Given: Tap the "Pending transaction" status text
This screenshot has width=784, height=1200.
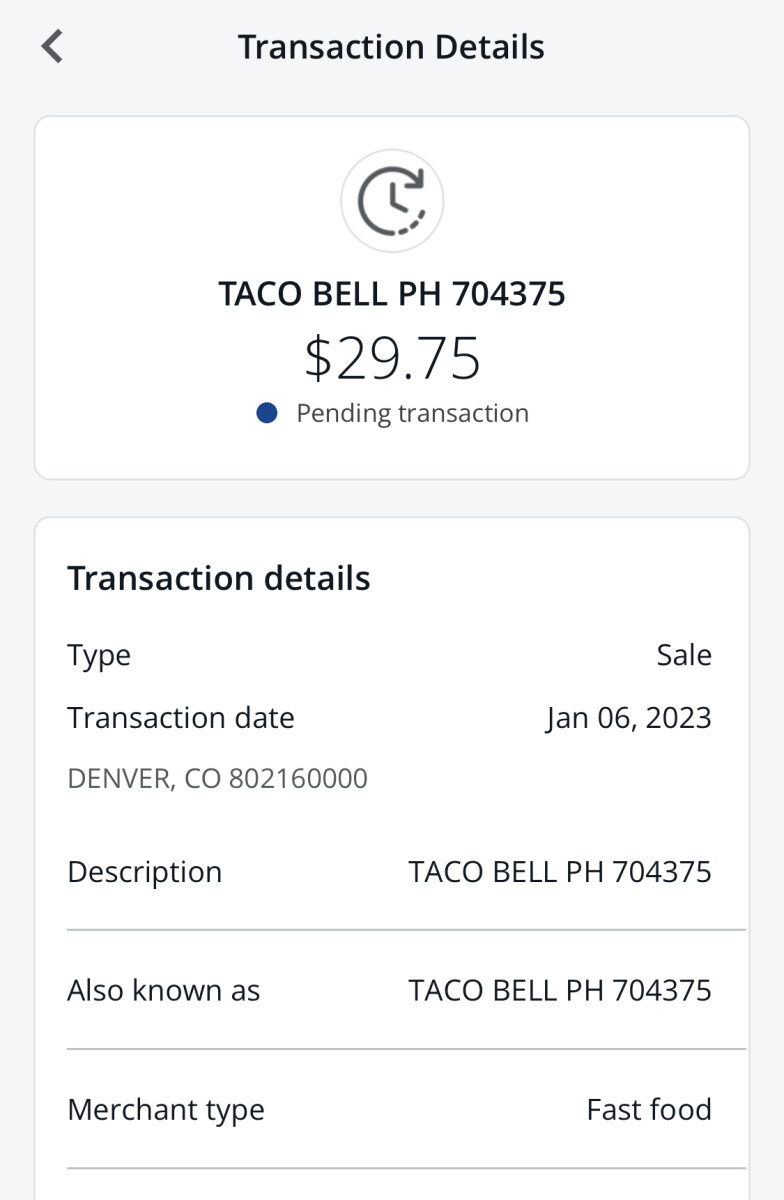Looking at the screenshot, I should [x=412, y=413].
